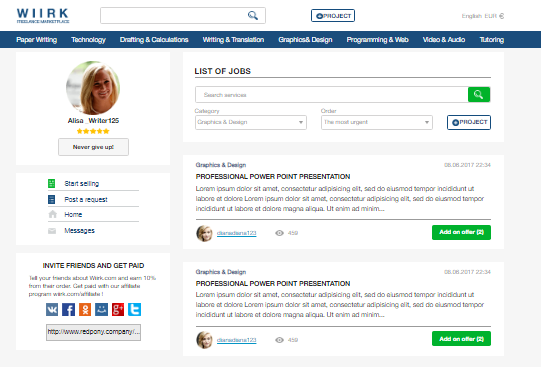The height and width of the screenshot is (367, 541).
Task: Click Add an offer (2) on first job
Action: pyautogui.click(x=461, y=232)
